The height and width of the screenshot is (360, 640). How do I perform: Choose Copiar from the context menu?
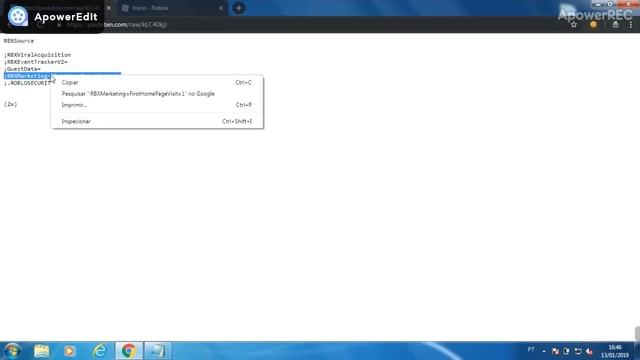(x=157, y=82)
